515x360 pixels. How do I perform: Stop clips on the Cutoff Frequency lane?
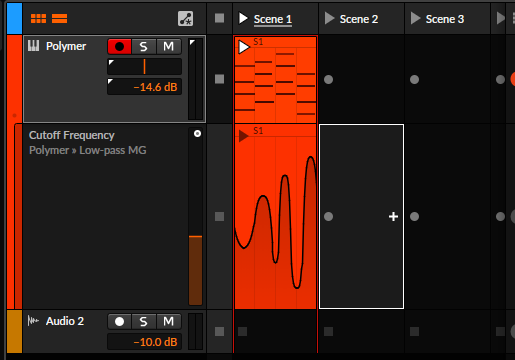coord(219,217)
